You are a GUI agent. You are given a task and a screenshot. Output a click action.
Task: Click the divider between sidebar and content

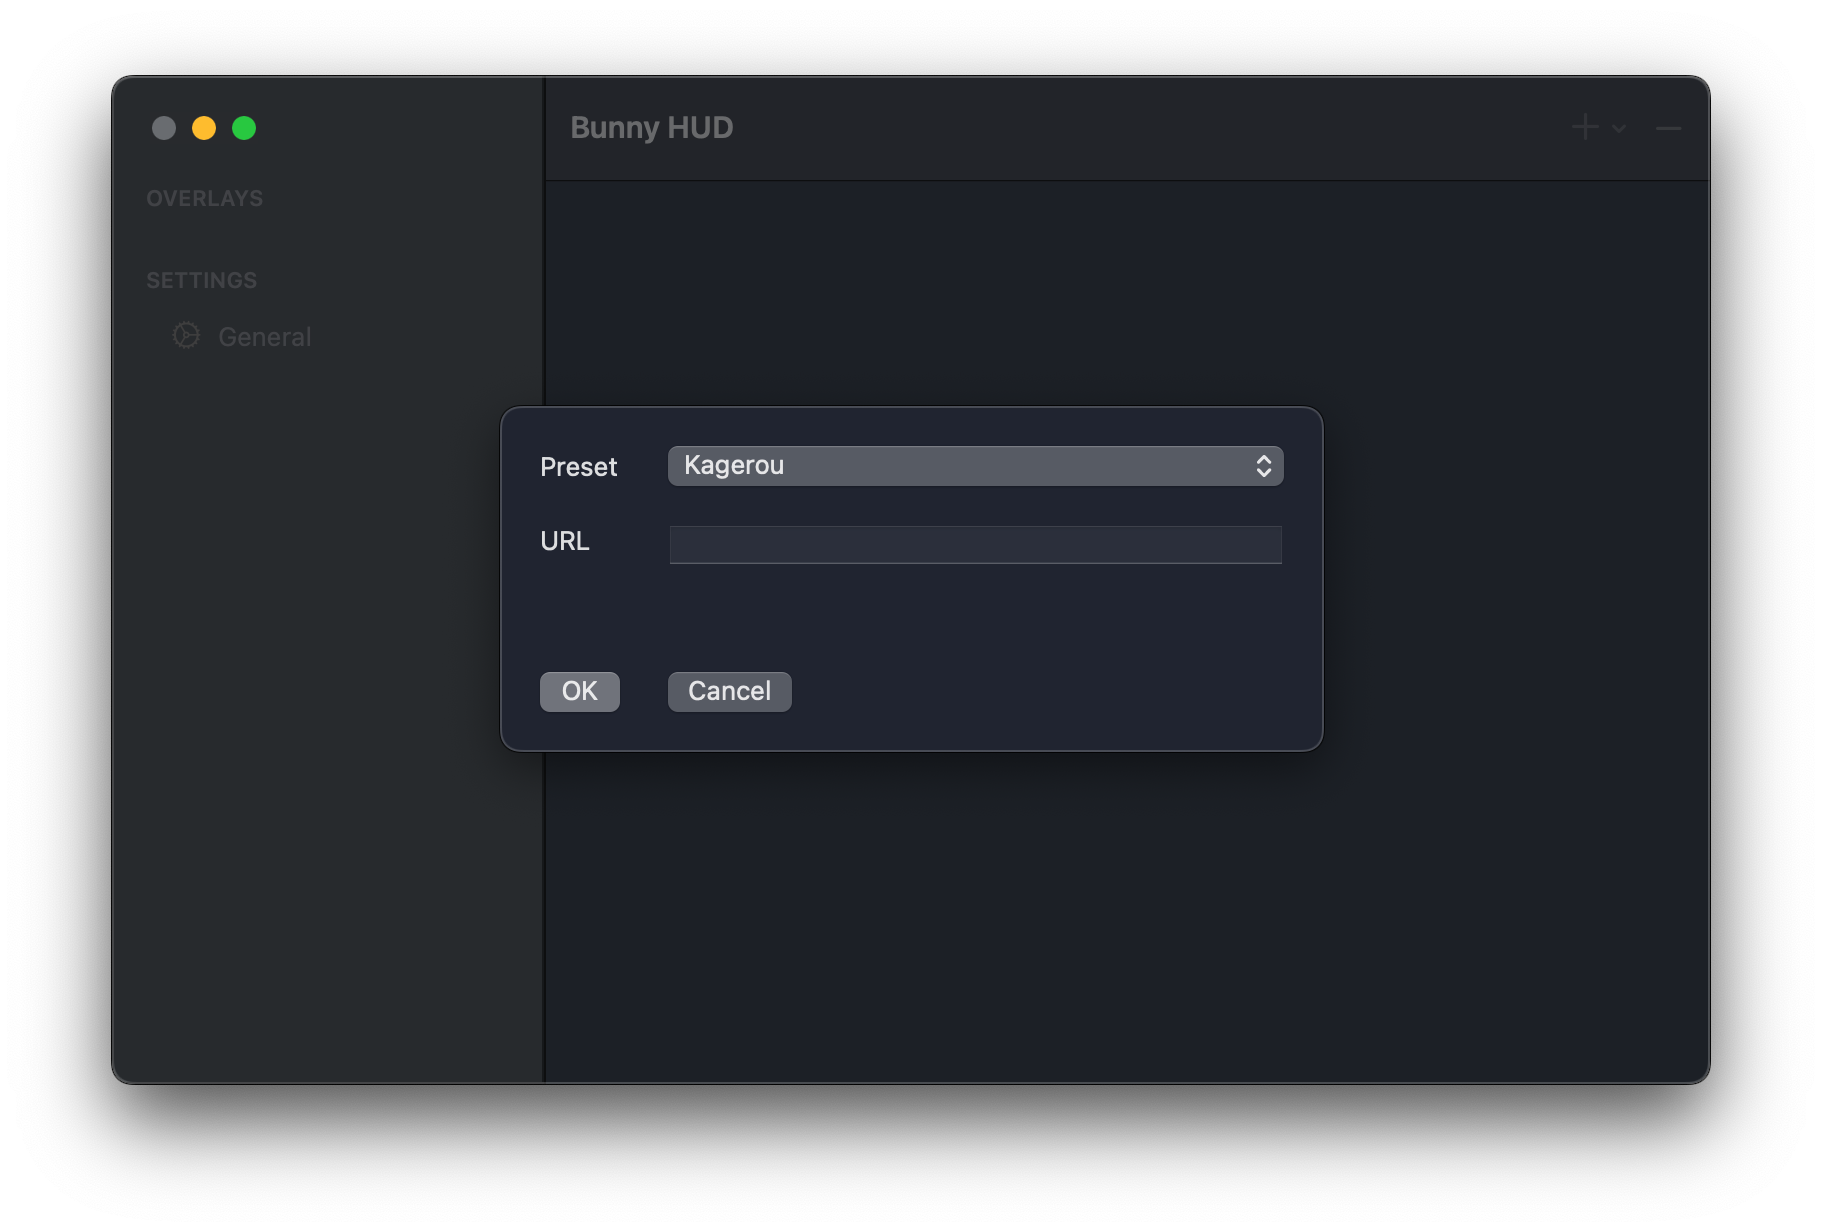544,900
